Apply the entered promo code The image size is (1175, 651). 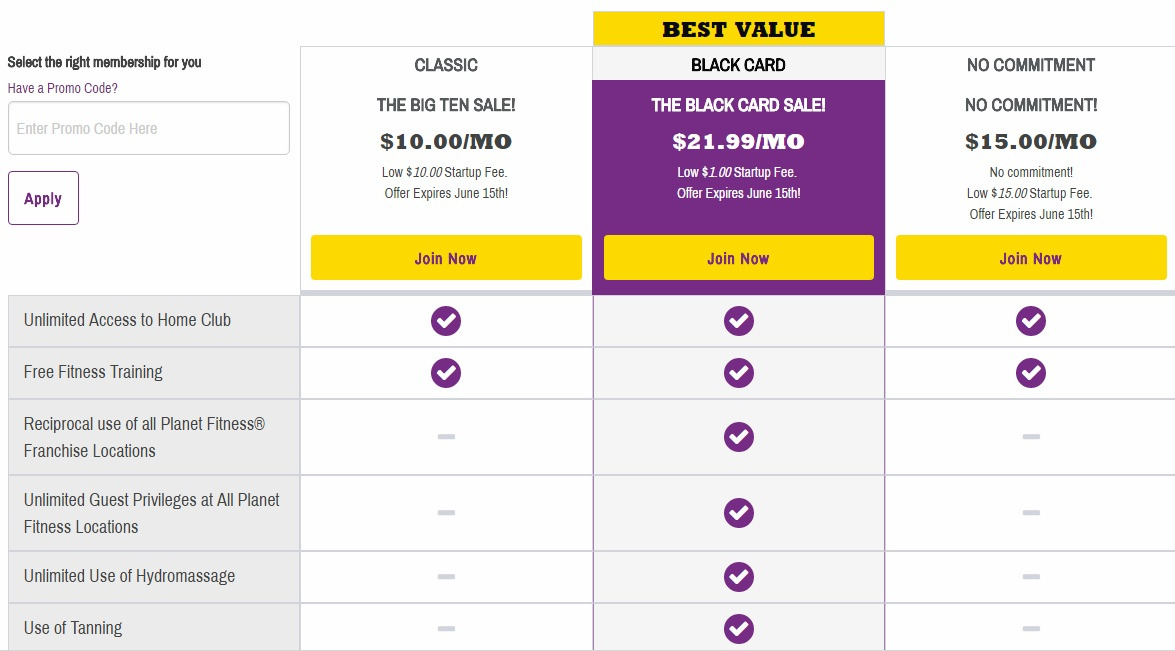[43, 198]
